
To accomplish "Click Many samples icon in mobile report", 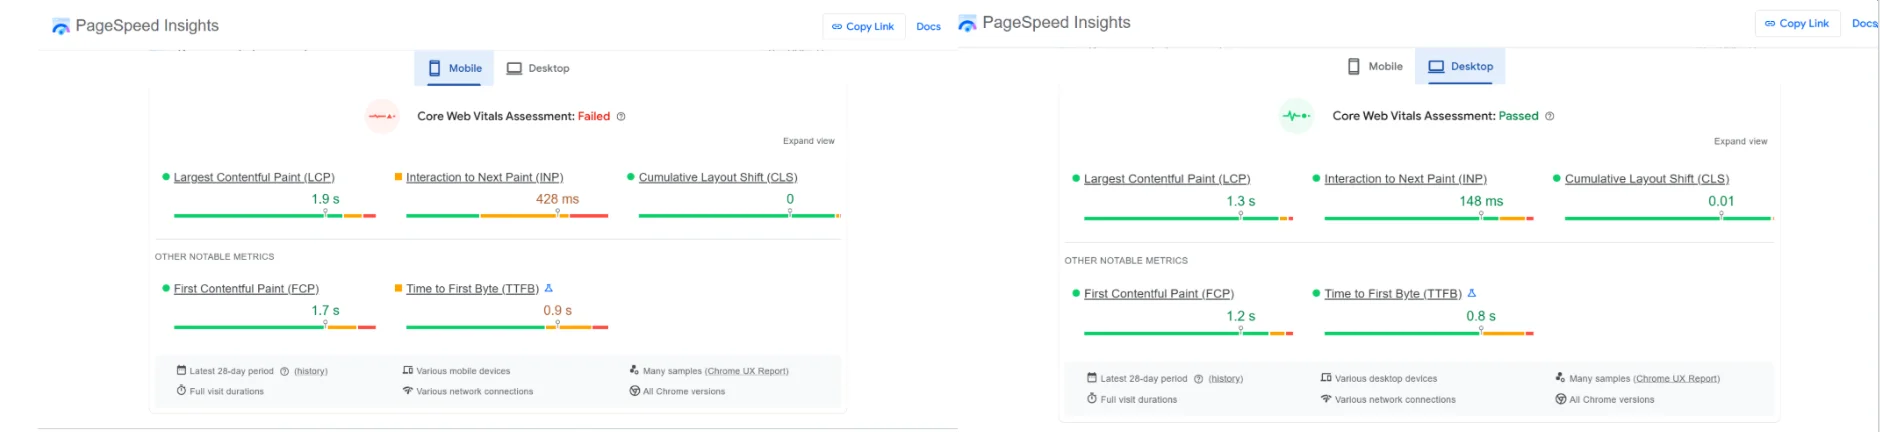I will pyautogui.click(x=634, y=370).
